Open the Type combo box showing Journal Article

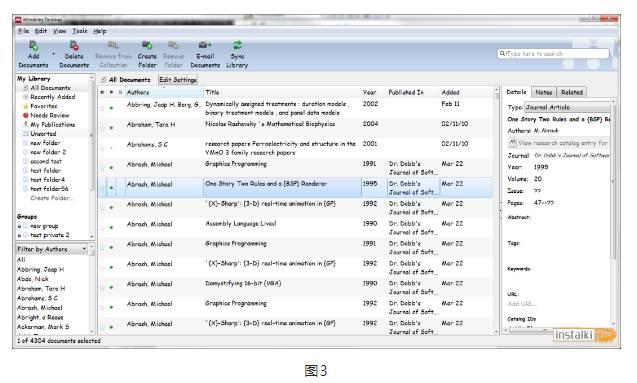point(567,107)
